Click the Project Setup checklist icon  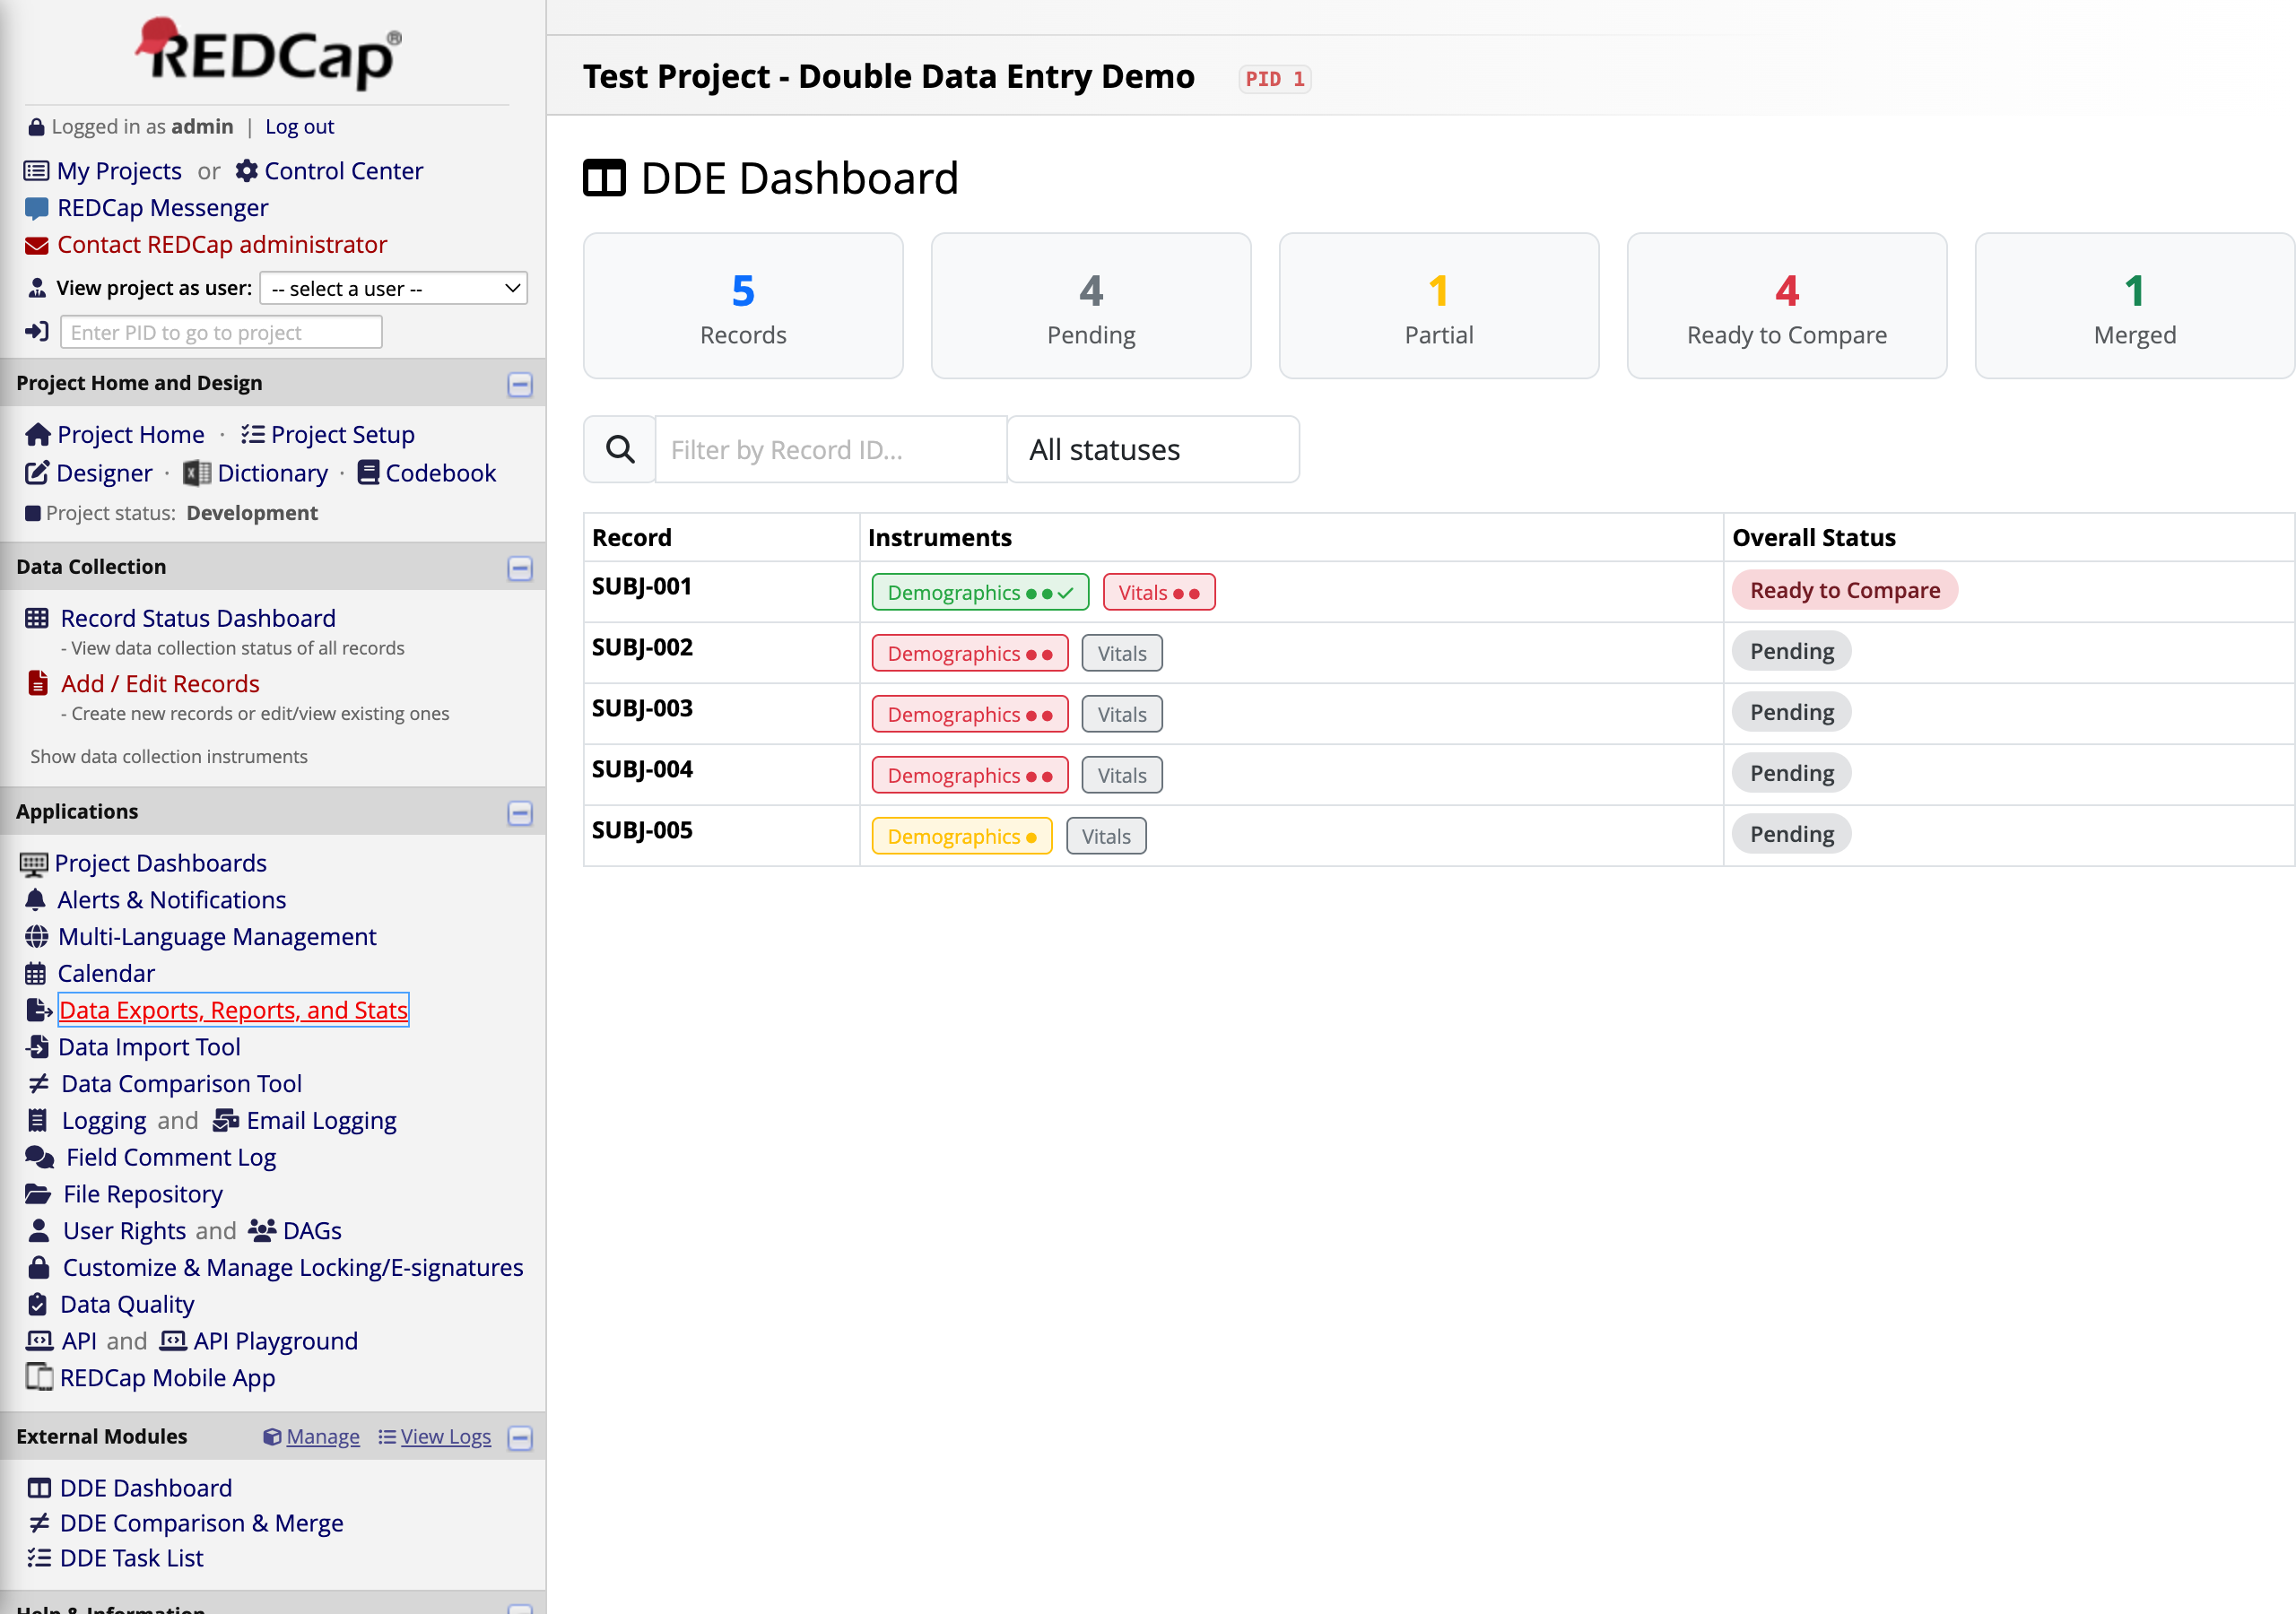pyautogui.click(x=252, y=434)
